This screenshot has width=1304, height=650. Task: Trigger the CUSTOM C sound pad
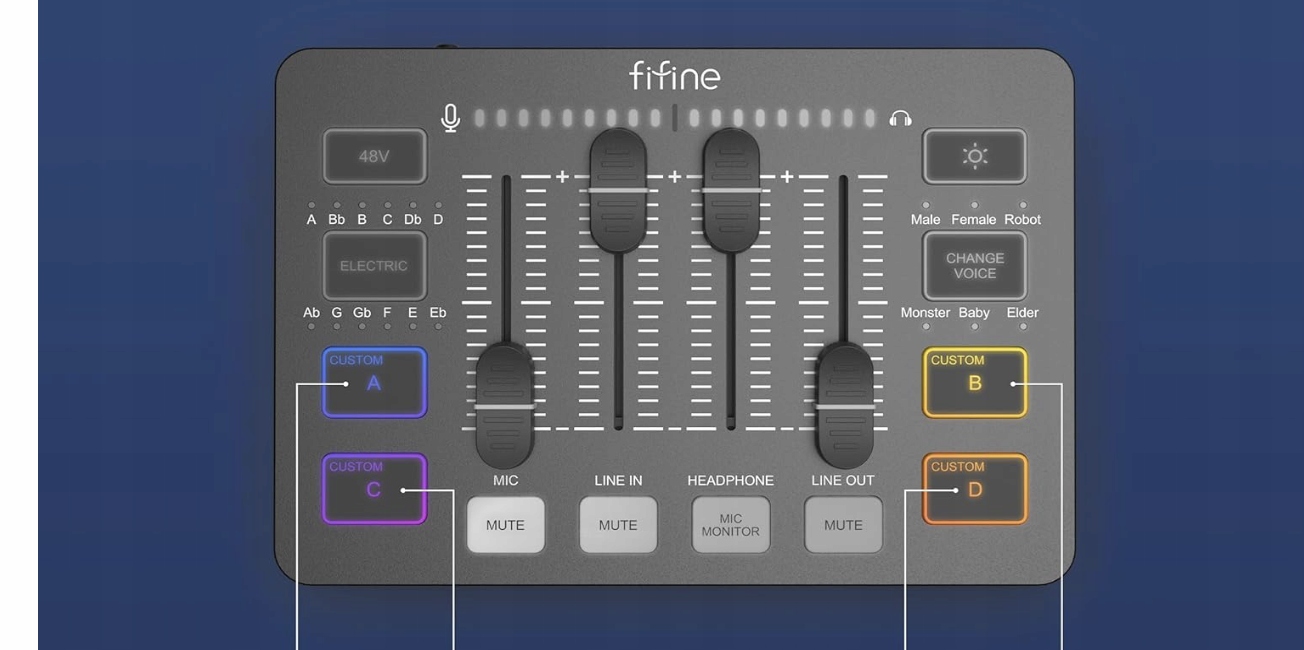click(375, 489)
